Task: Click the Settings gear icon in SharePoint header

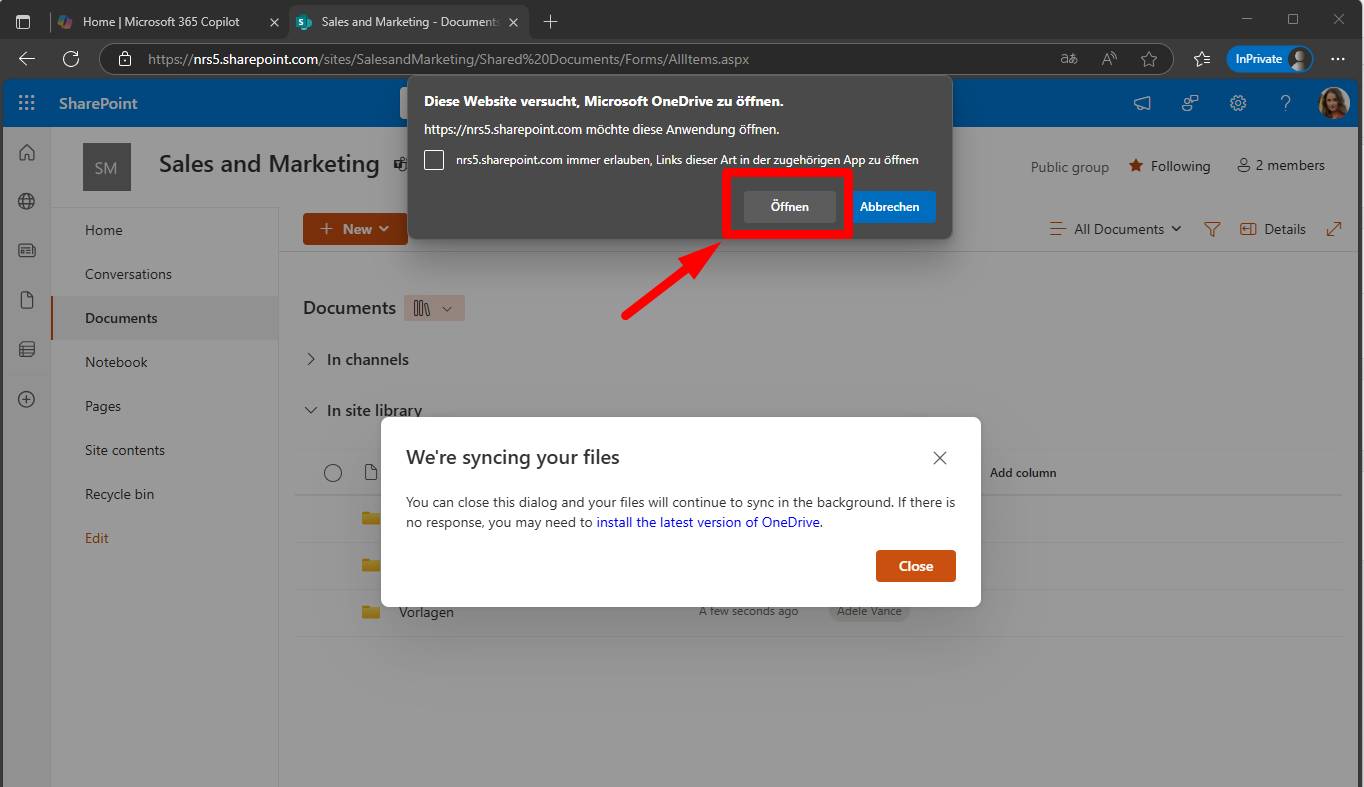Action: click(x=1238, y=103)
